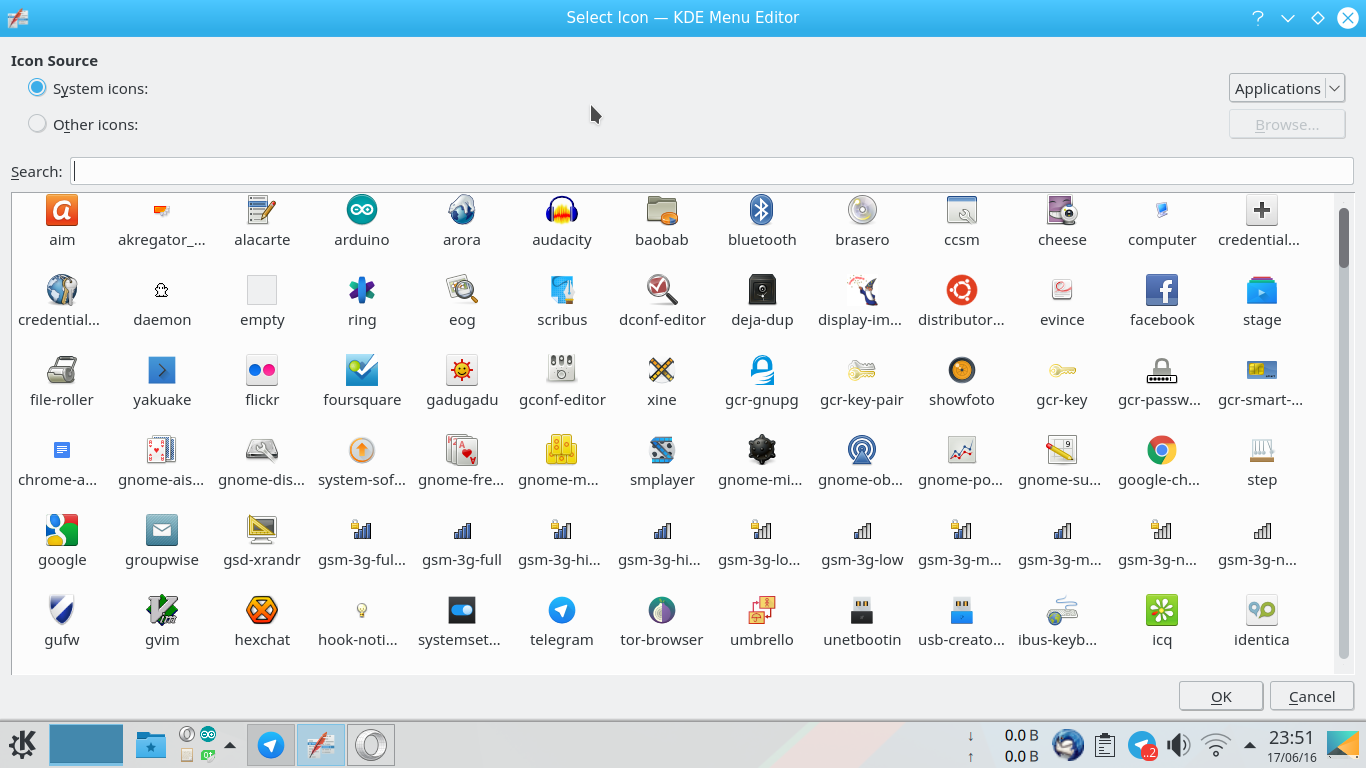Open the Applications category dropdown
Screen dimensions: 1366x768
1286,88
